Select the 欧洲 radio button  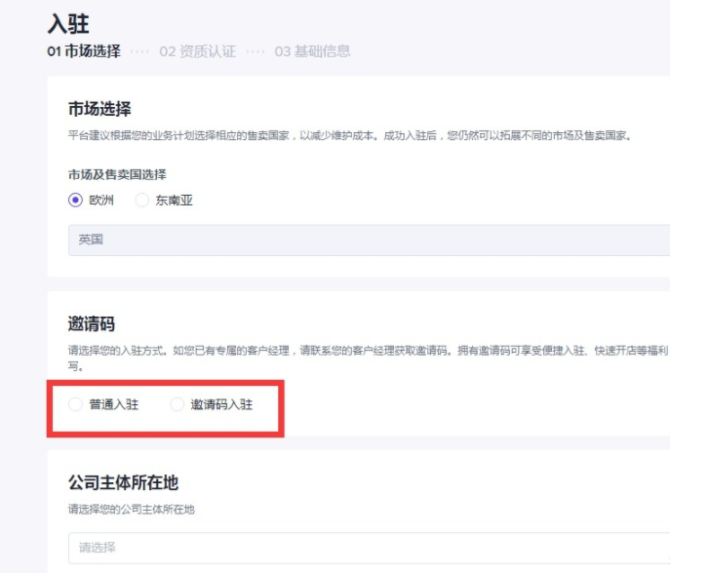pyautogui.click(x=75, y=200)
